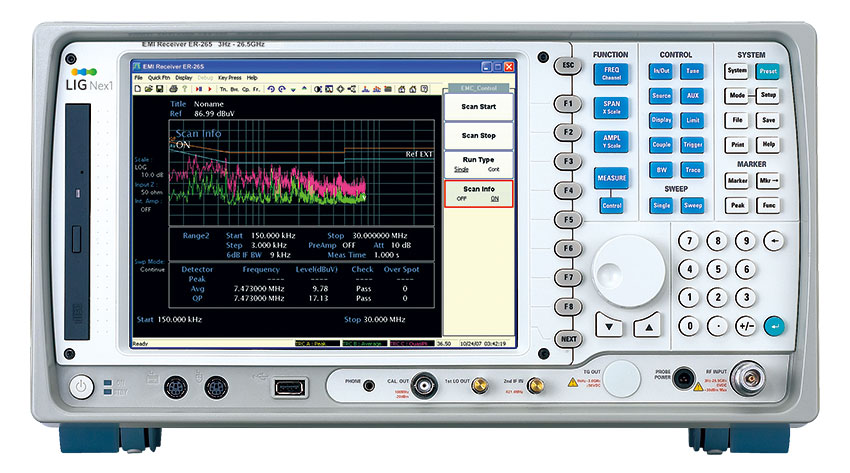The width and height of the screenshot is (850, 473).
Task: Click the Print toolbar icon
Action: (x=173, y=89)
